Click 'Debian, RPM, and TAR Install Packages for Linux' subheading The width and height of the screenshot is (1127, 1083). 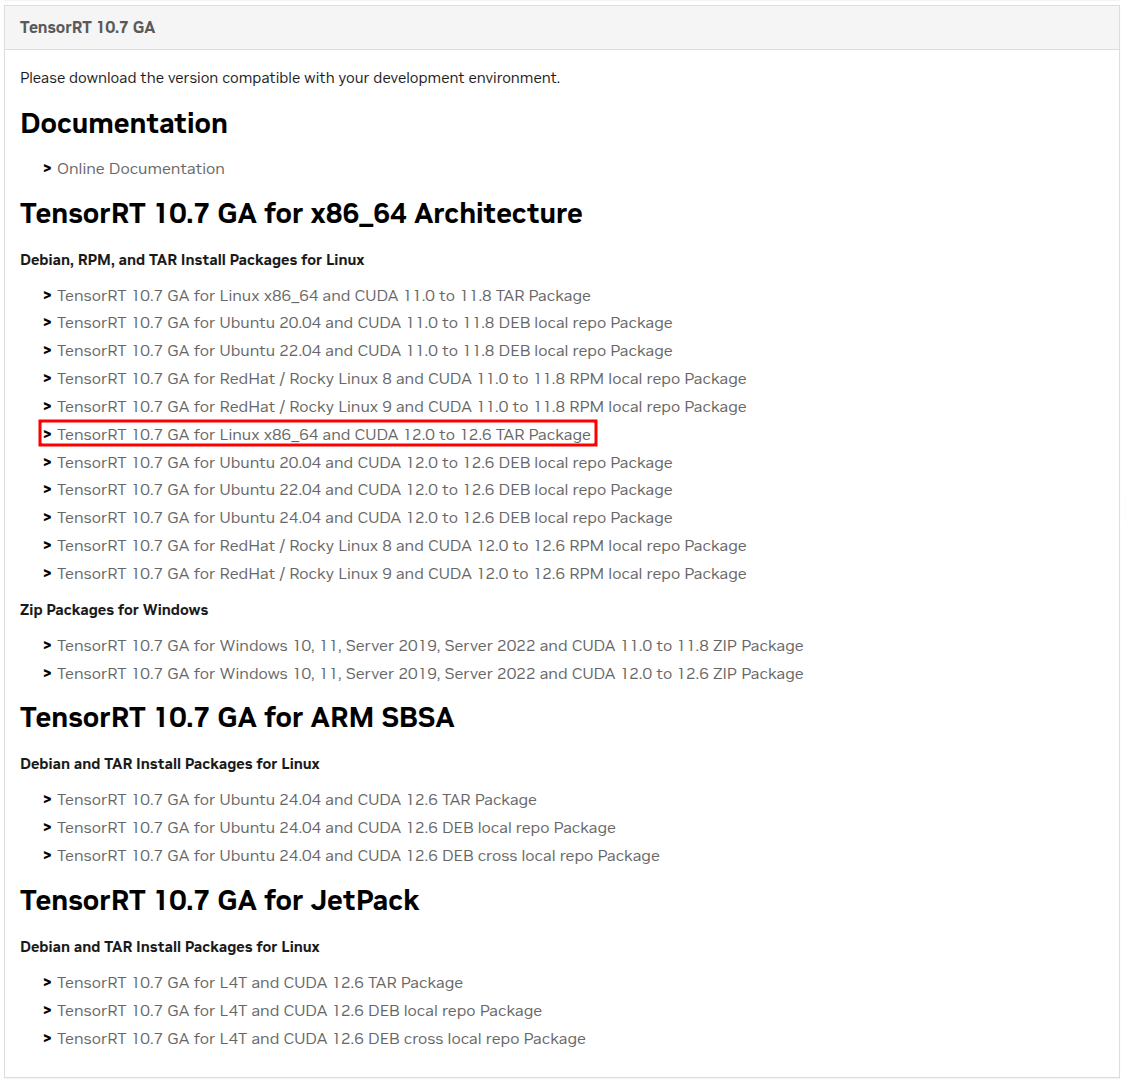coord(192,260)
